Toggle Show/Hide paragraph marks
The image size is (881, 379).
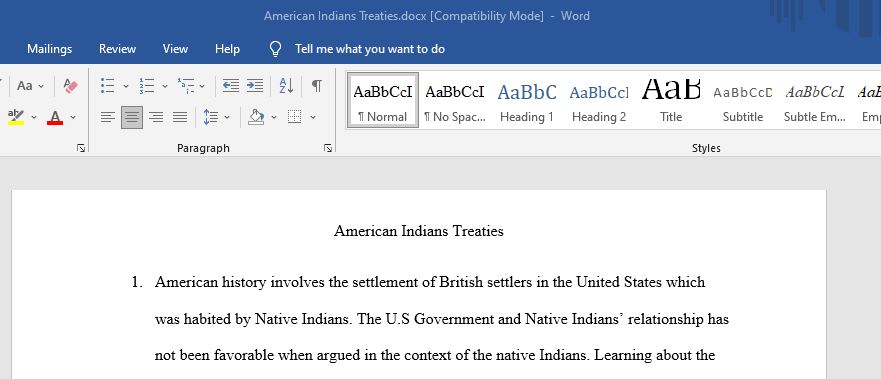(x=317, y=86)
